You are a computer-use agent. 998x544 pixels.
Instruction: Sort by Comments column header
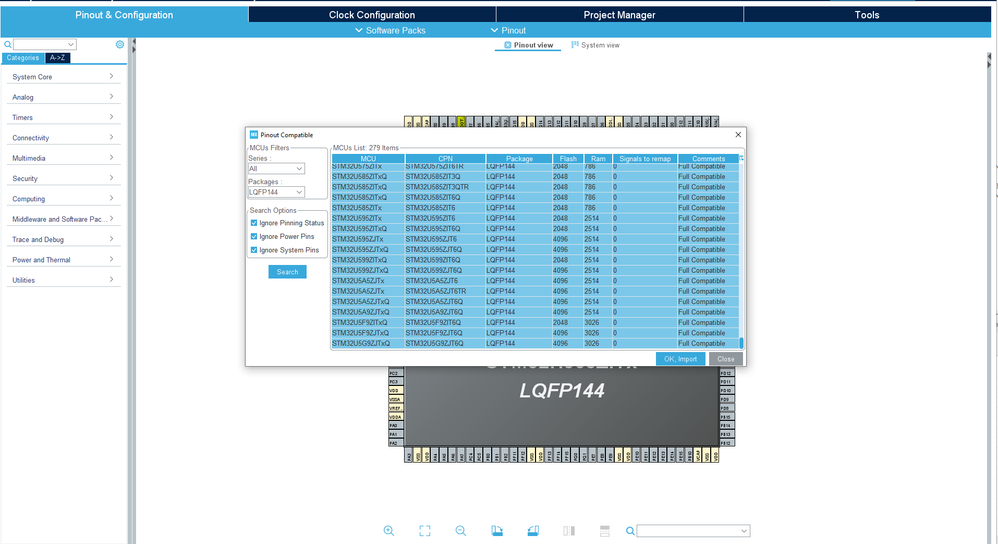[x=708, y=158]
